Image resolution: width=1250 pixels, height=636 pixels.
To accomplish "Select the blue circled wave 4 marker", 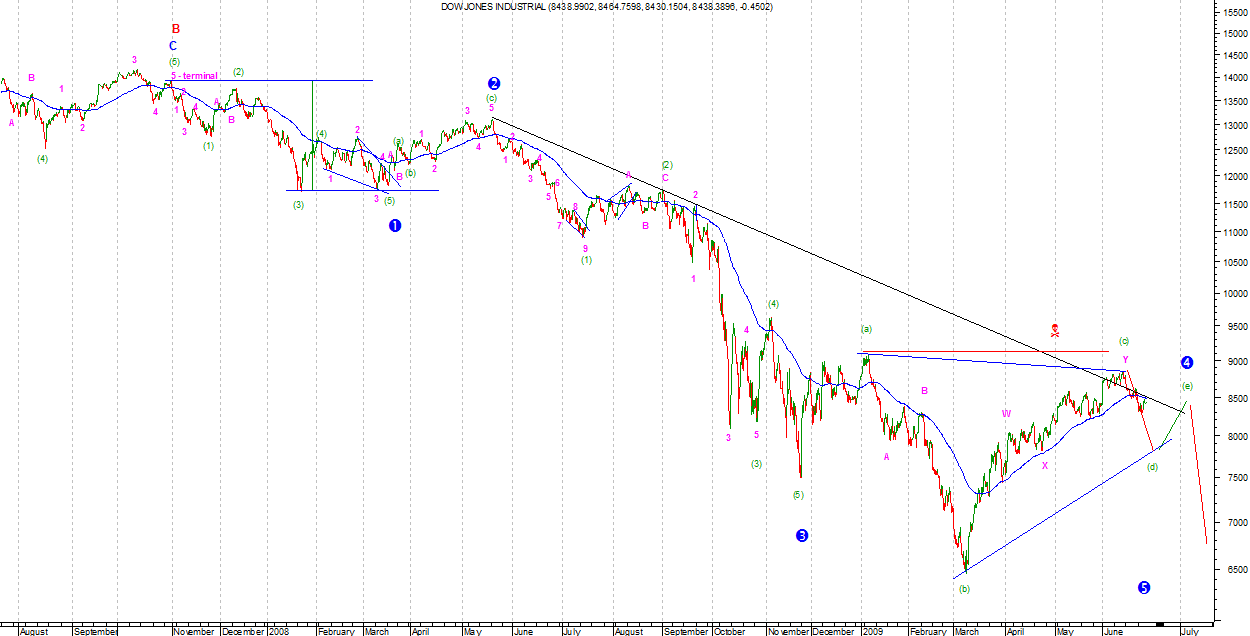I will (x=1186, y=362).
